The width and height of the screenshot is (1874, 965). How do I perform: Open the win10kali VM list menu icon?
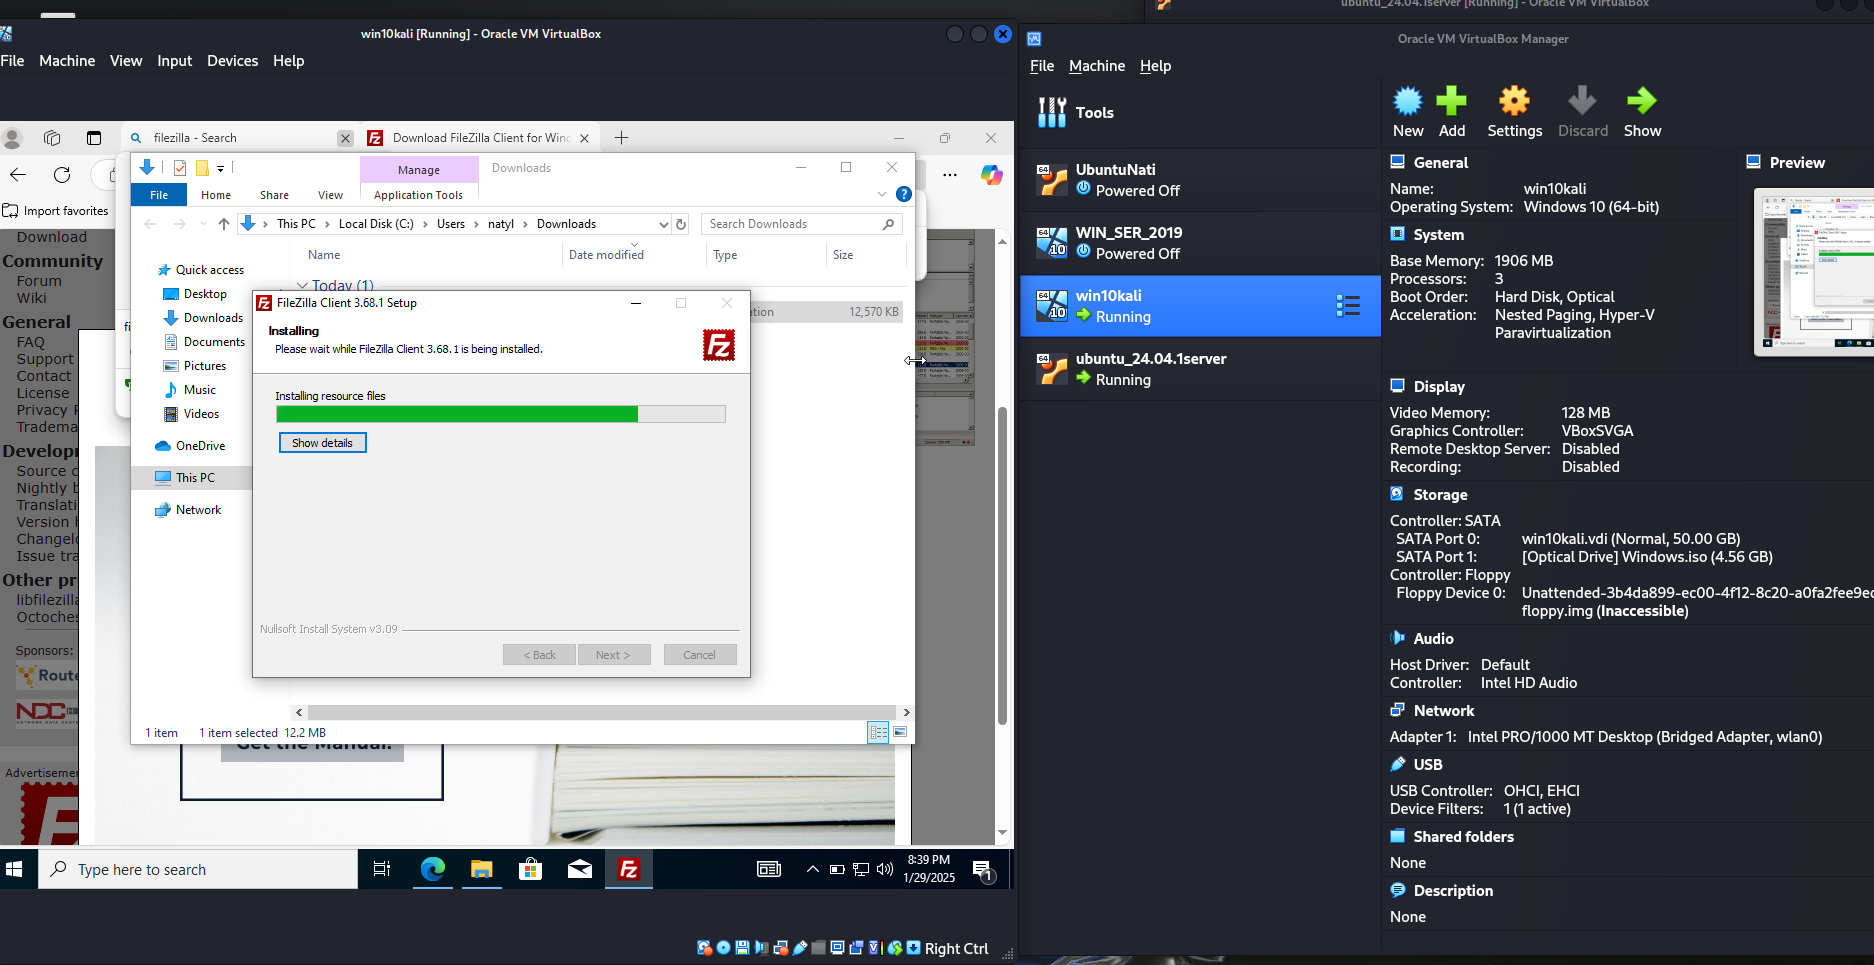(x=1347, y=306)
